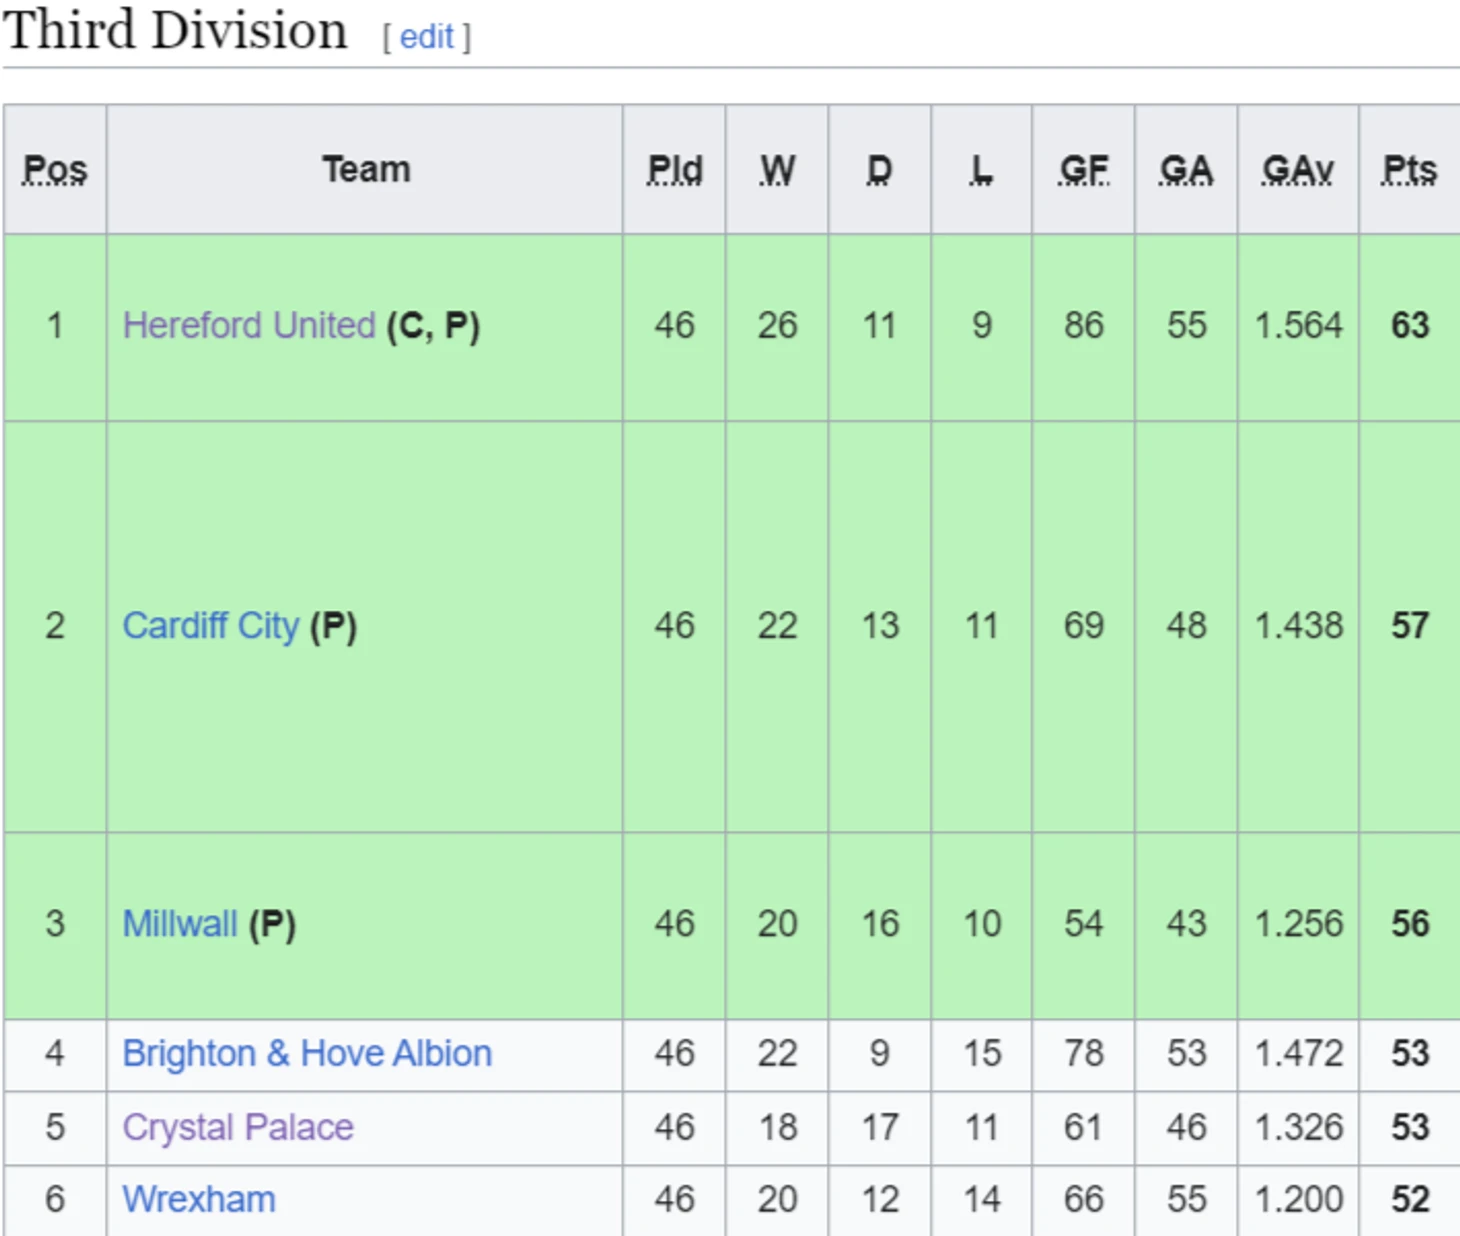Image resolution: width=1460 pixels, height=1236 pixels.
Task: Click Hereford United's 63 points cell
Action: 1410,326
